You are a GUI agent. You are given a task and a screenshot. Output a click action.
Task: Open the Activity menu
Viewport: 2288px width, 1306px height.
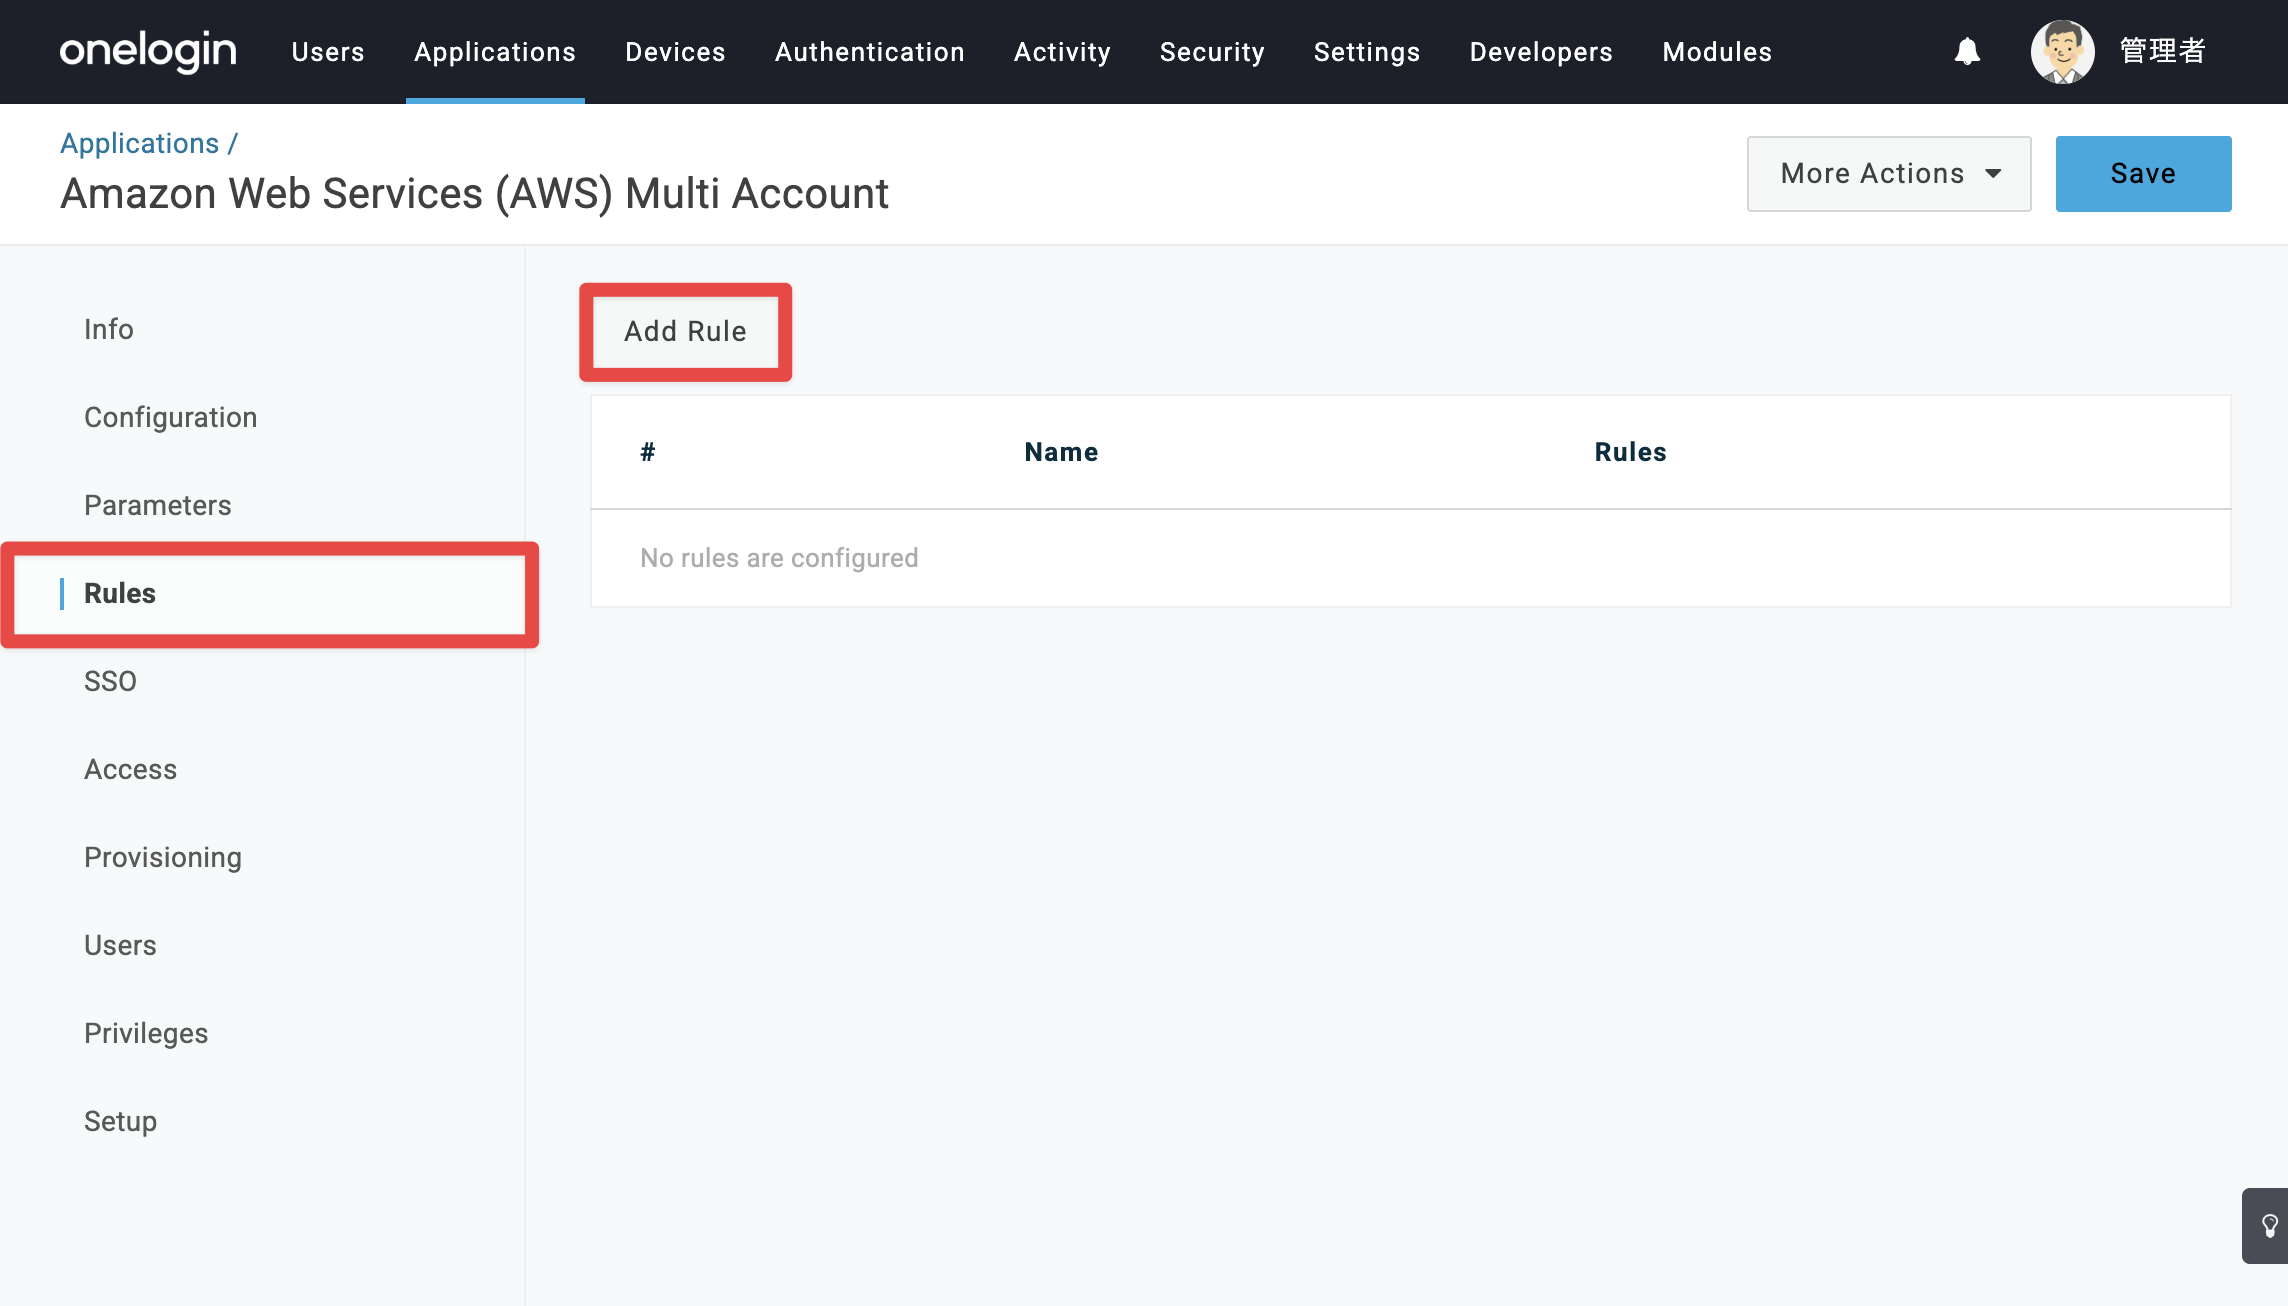pos(1062,52)
